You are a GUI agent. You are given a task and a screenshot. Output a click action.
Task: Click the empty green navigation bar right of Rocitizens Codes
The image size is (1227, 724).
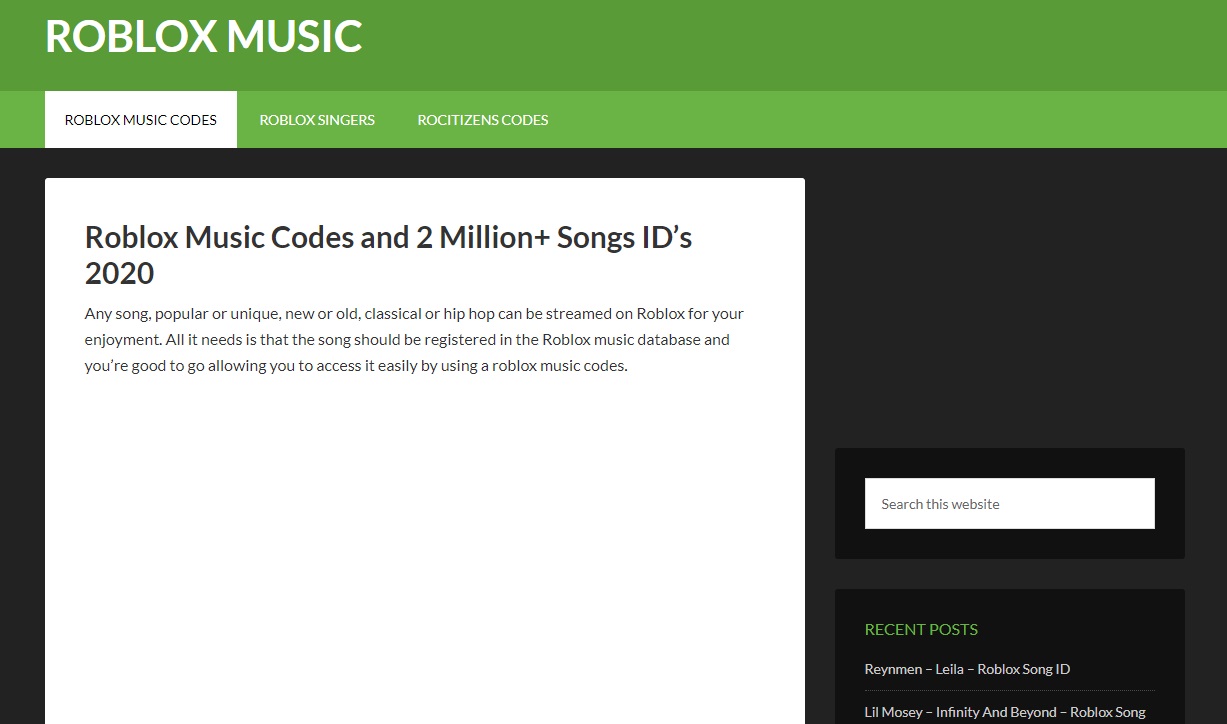click(x=880, y=120)
